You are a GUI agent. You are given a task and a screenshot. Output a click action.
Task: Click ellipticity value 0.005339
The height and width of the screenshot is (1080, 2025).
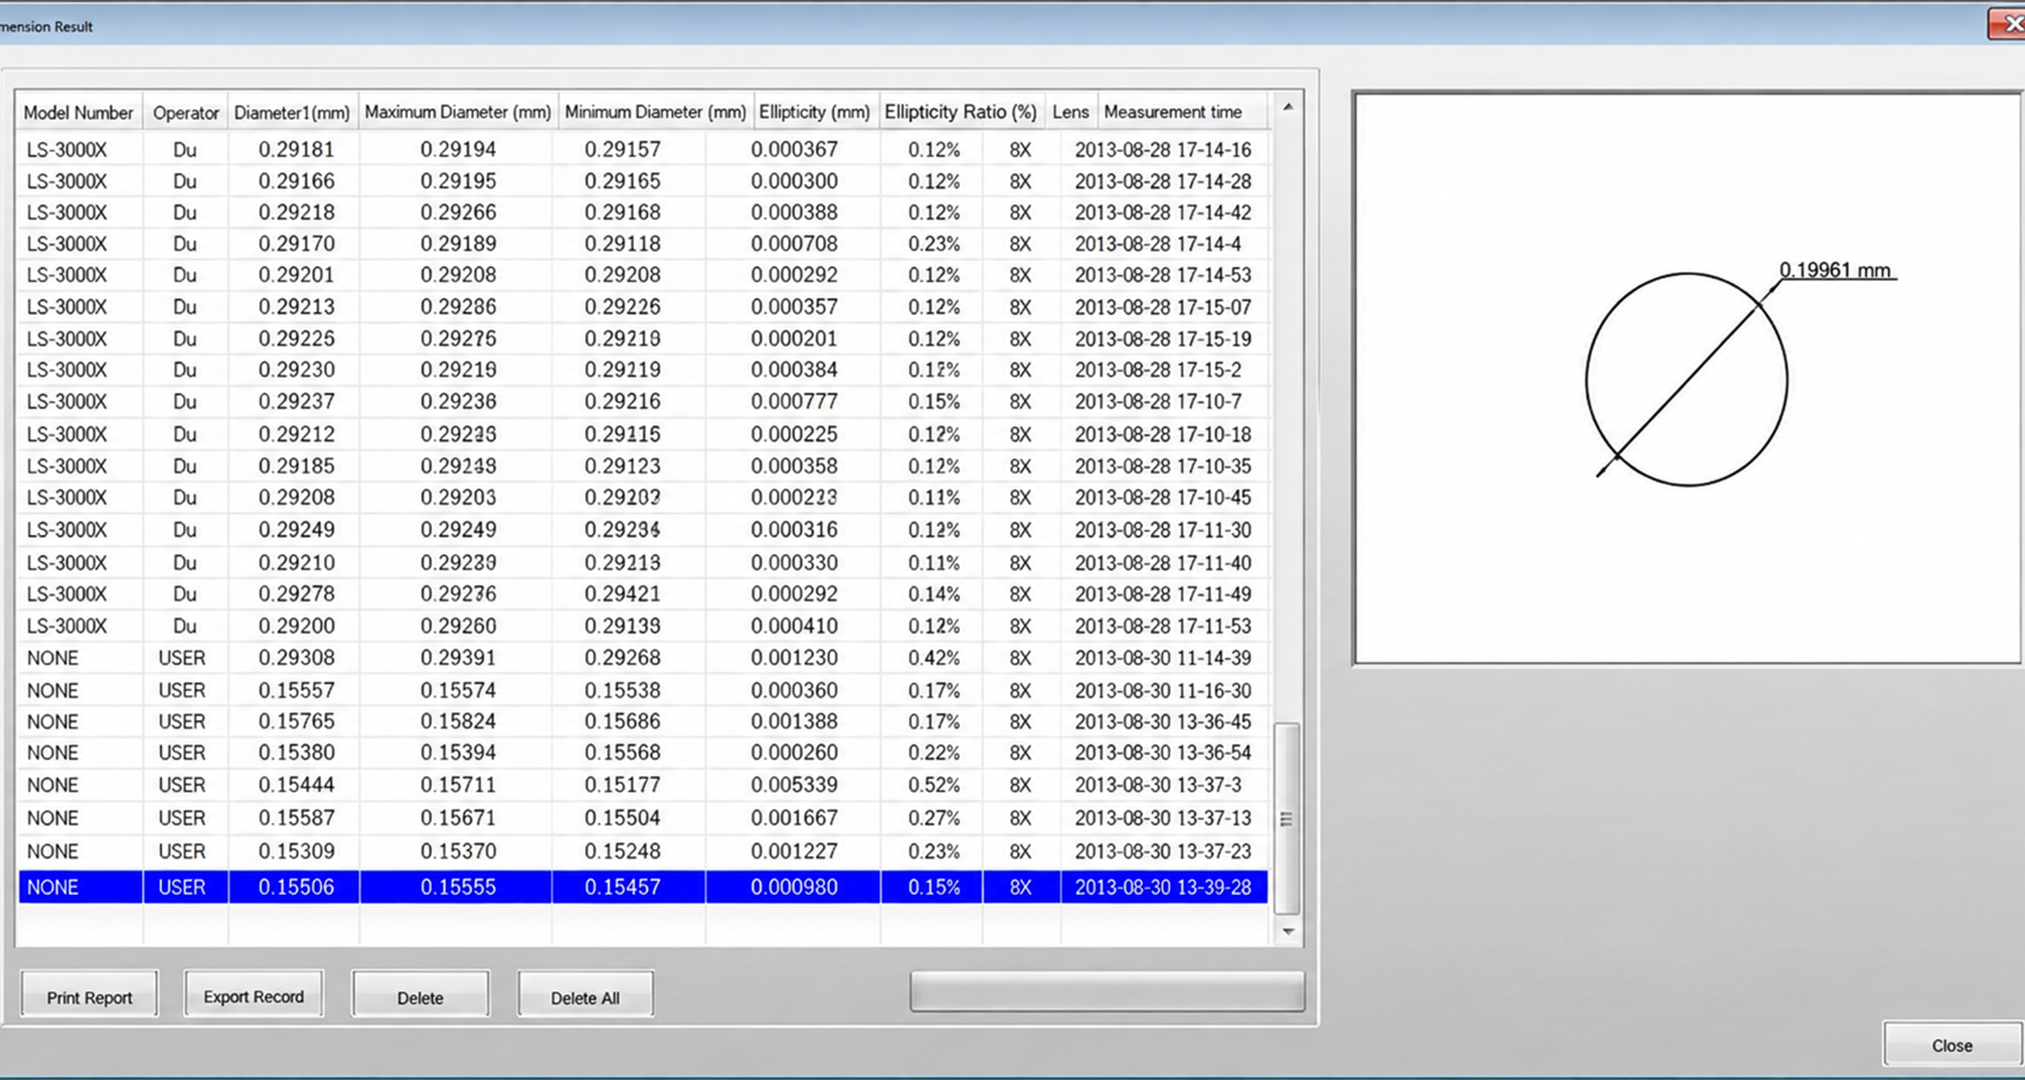(794, 784)
